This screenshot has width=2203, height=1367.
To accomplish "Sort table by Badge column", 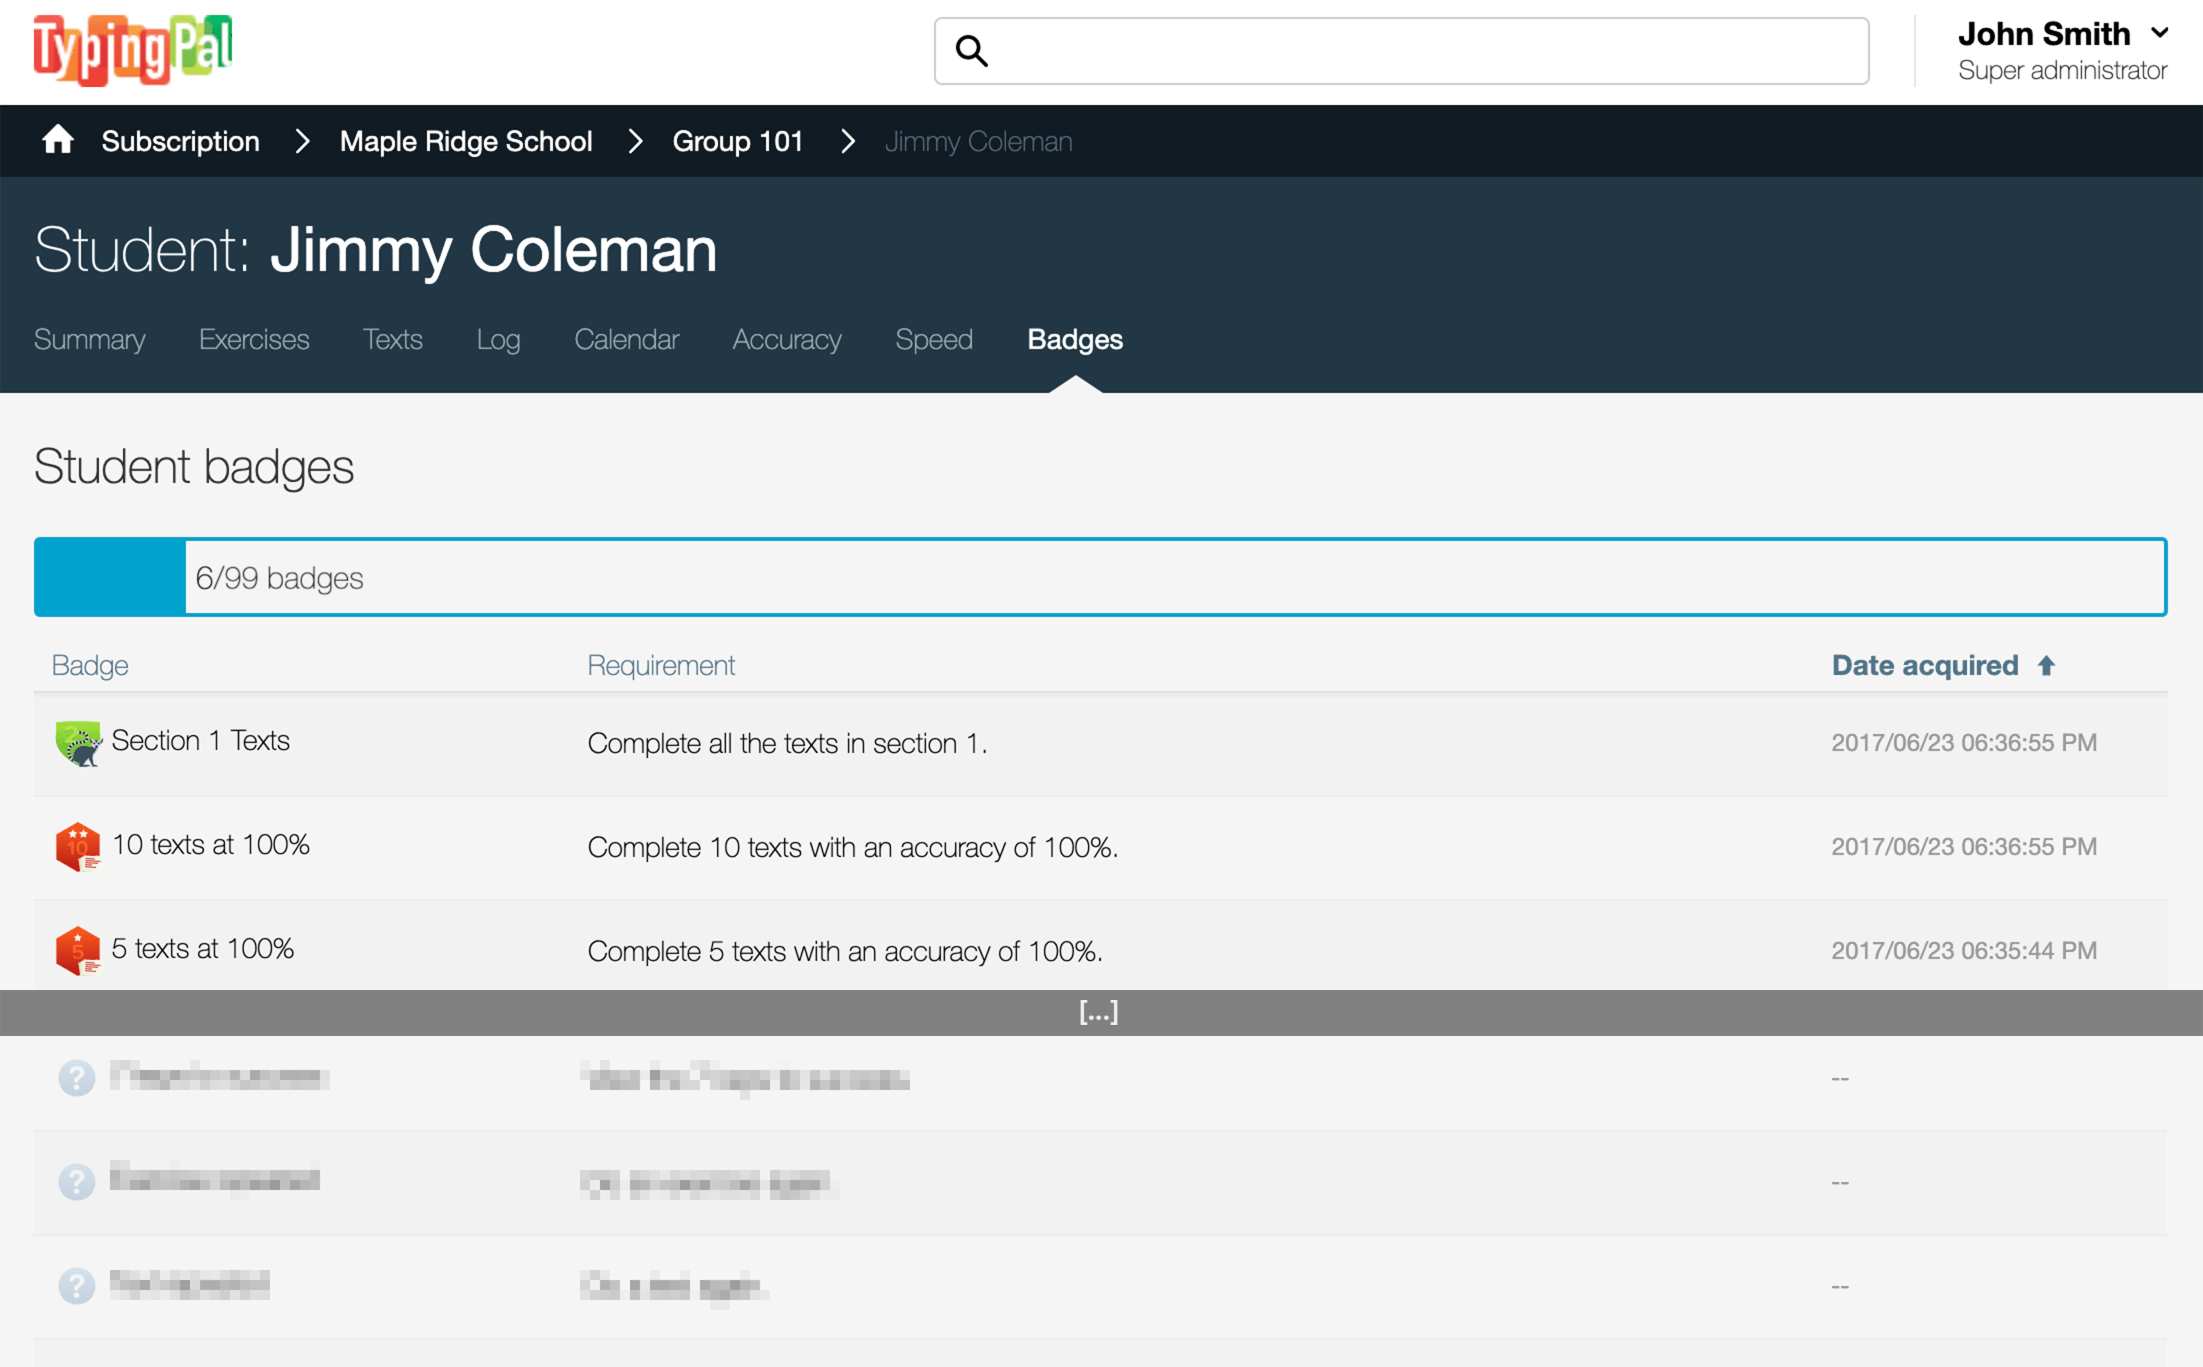I will tap(90, 666).
